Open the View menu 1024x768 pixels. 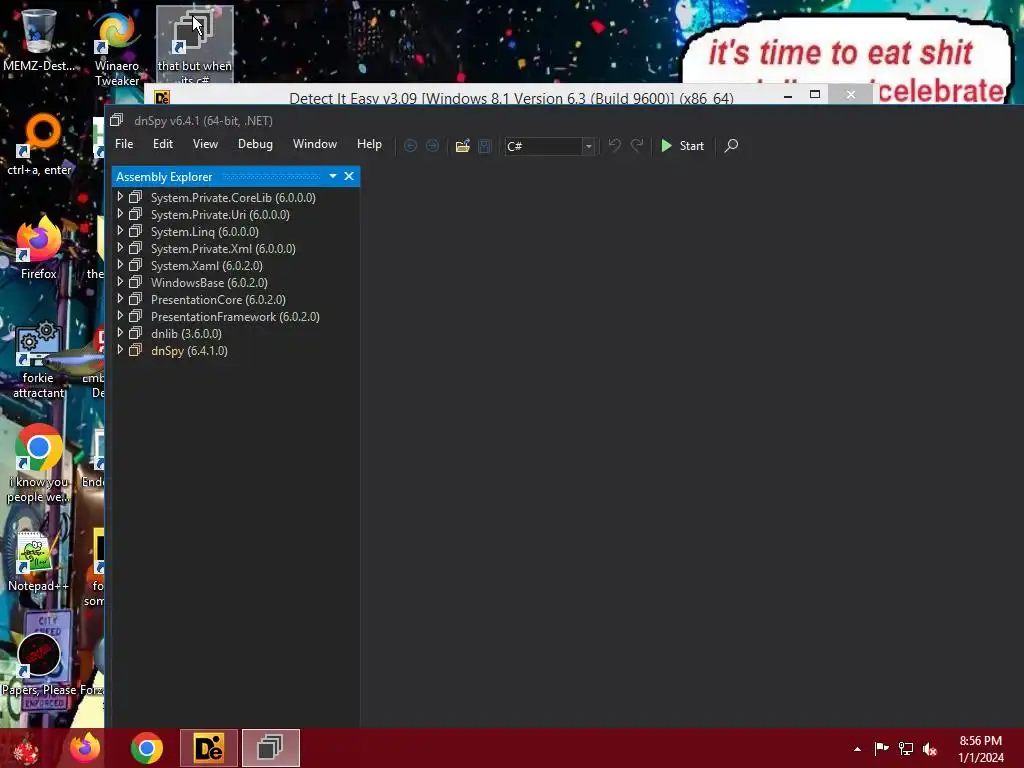[205, 144]
